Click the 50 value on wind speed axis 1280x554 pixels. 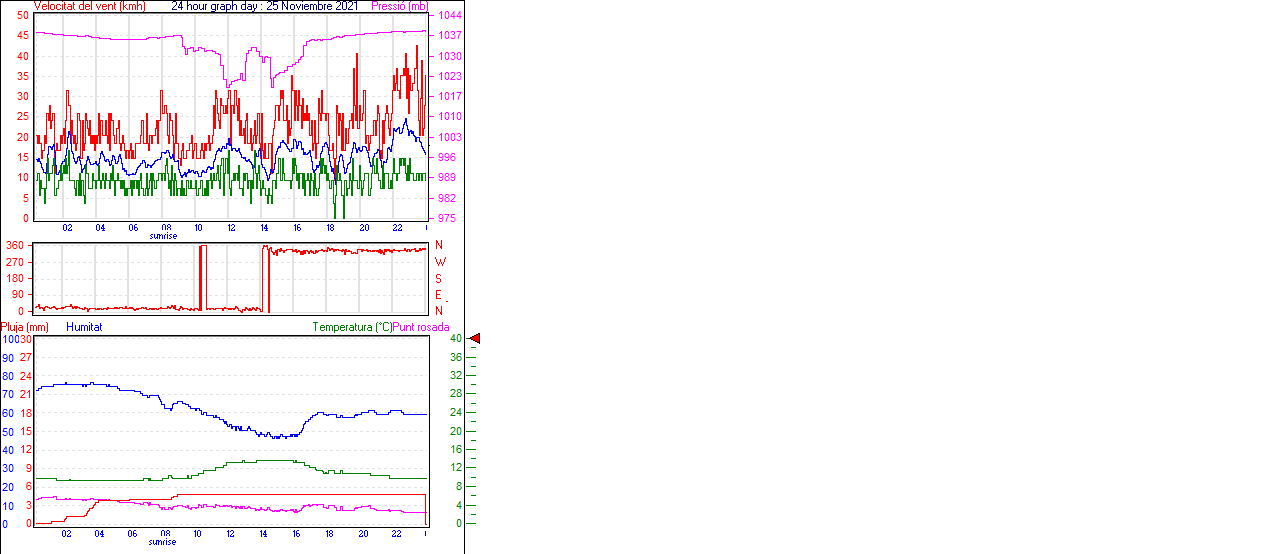[23, 16]
